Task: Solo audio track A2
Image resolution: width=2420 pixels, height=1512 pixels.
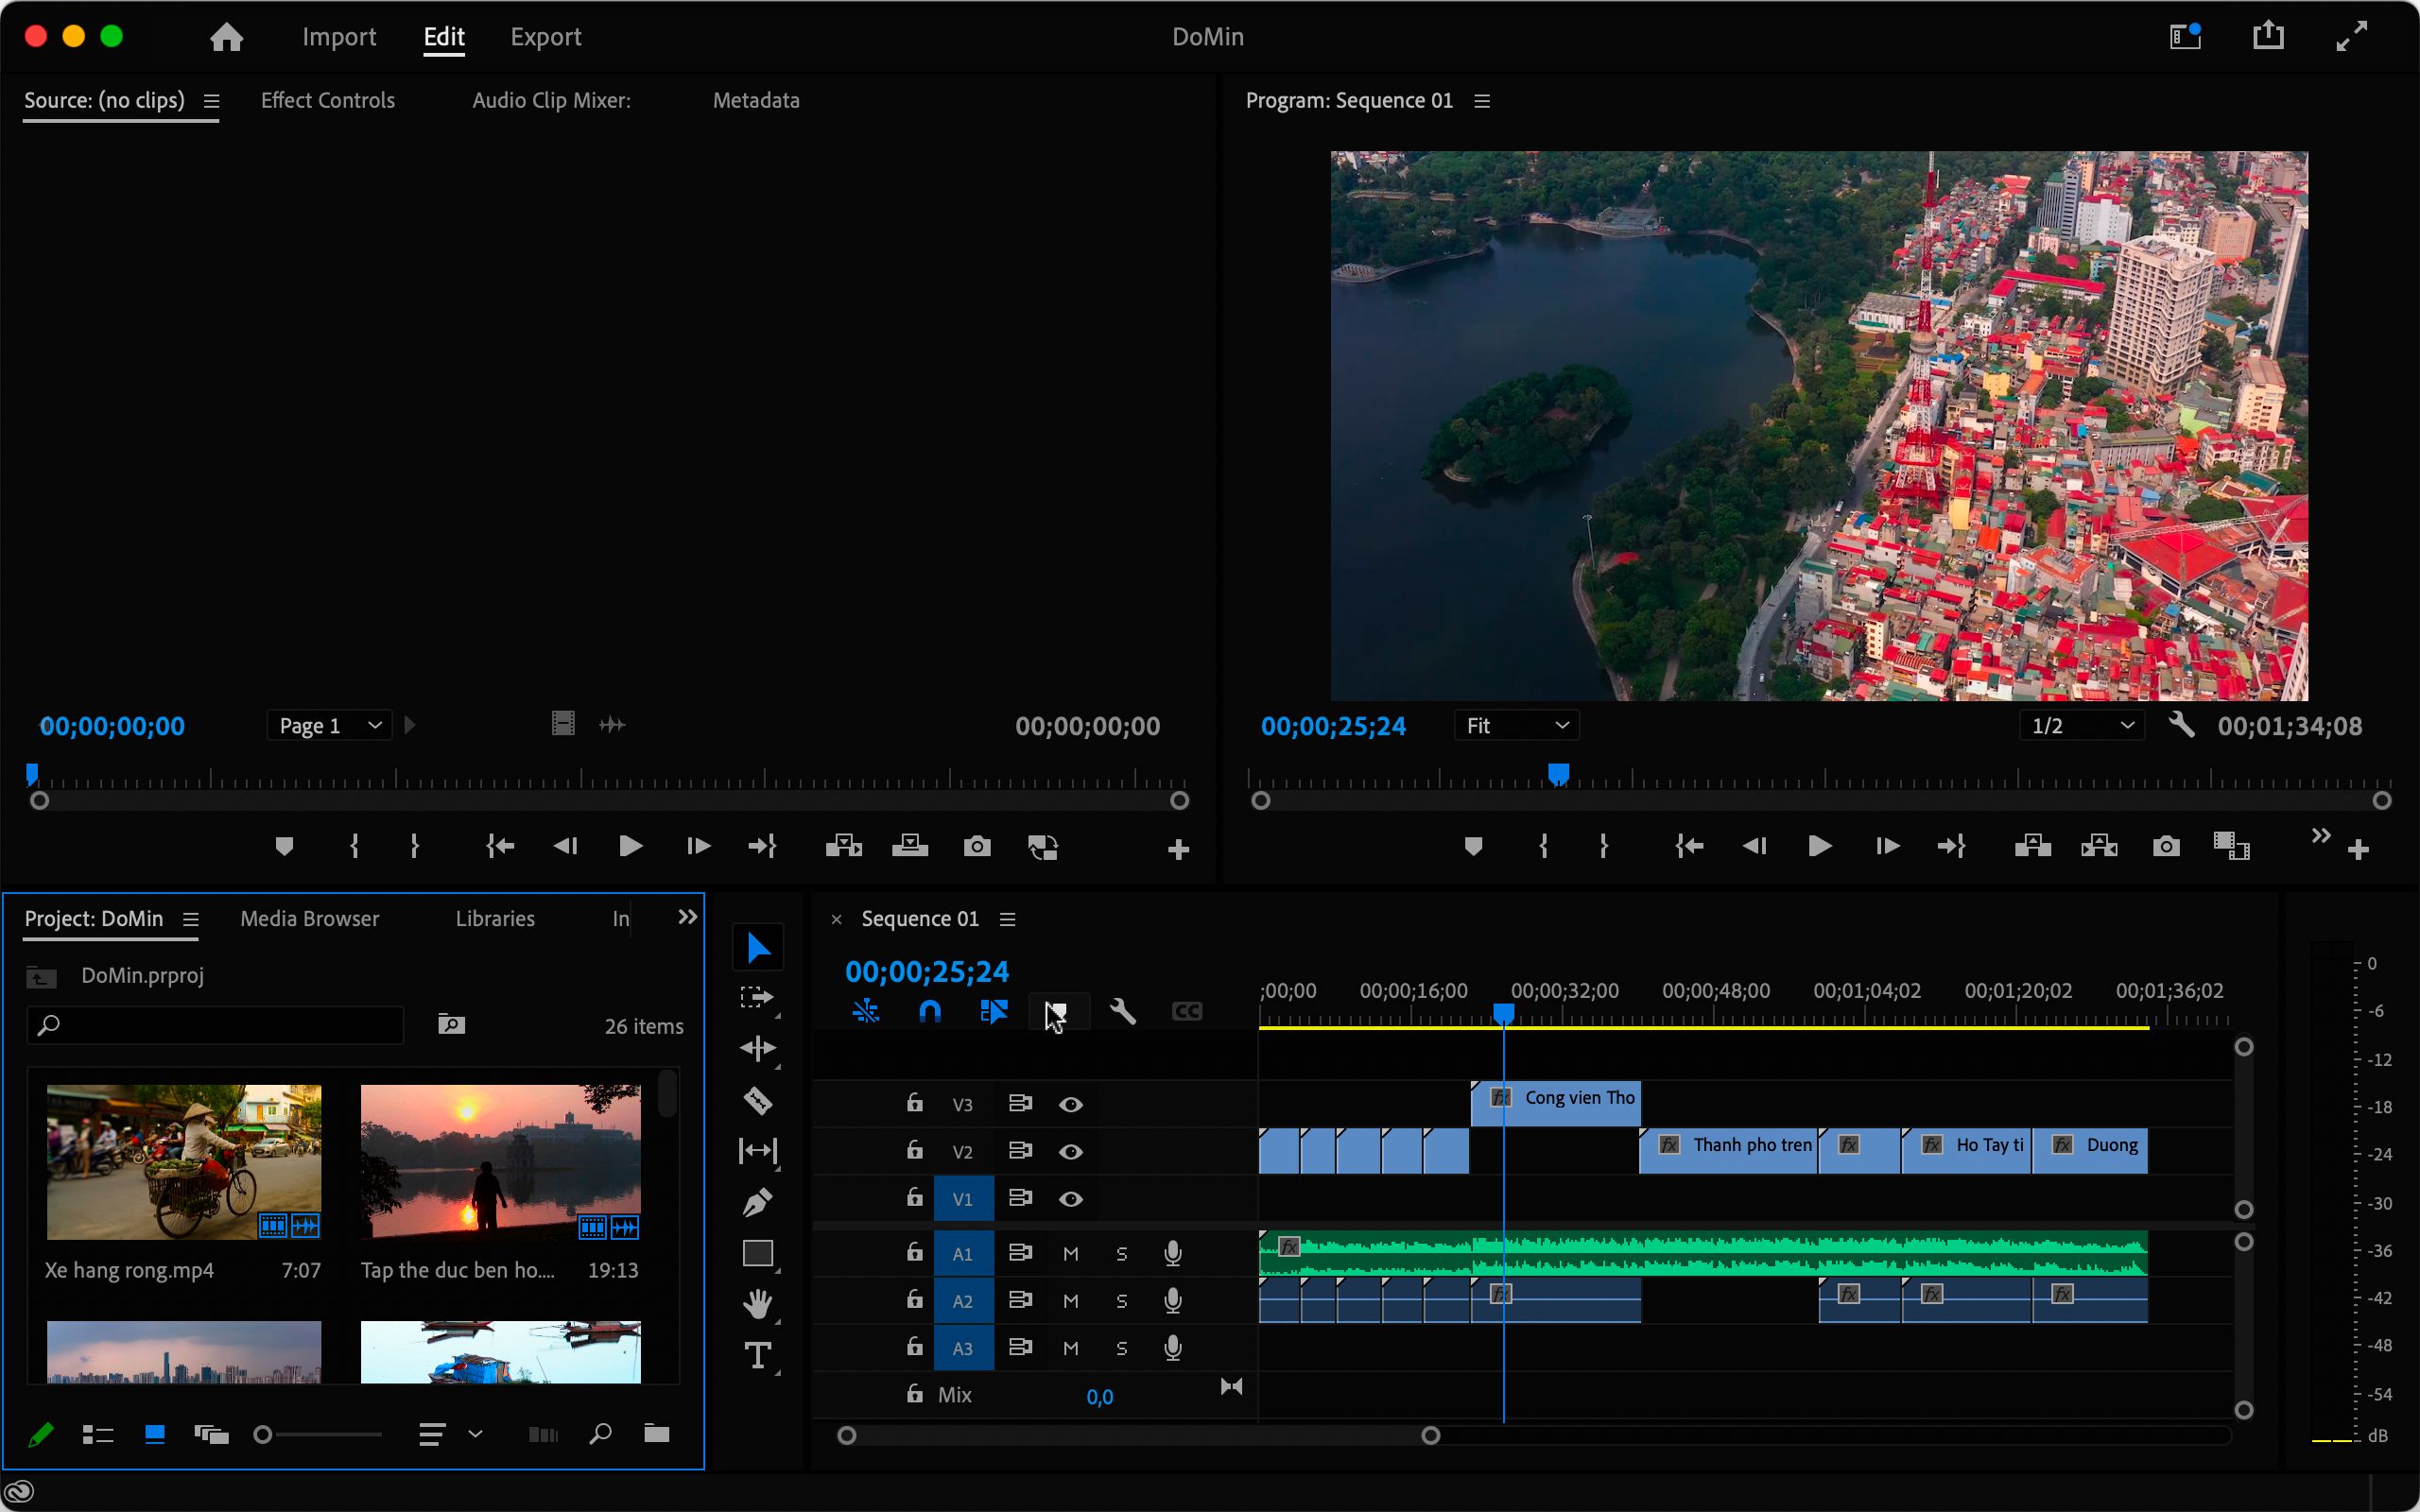Action: click(x=1122, y=1301)
